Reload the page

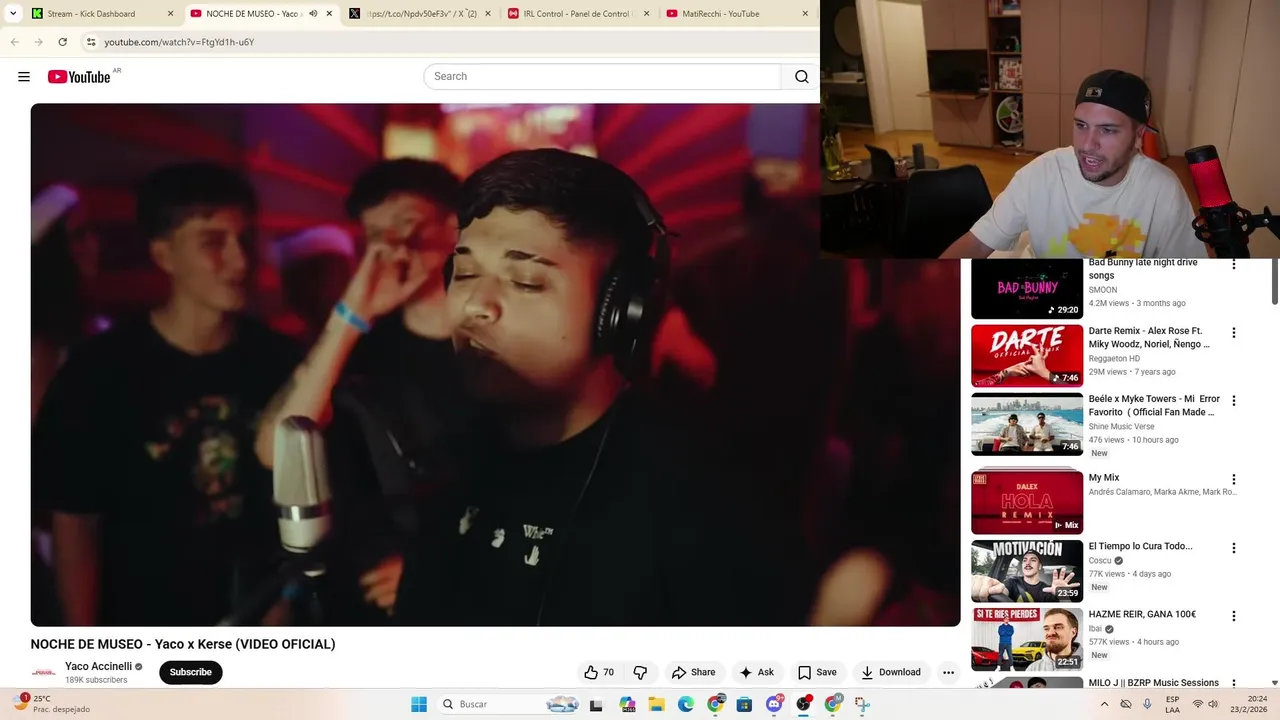[x=62, y=42]
